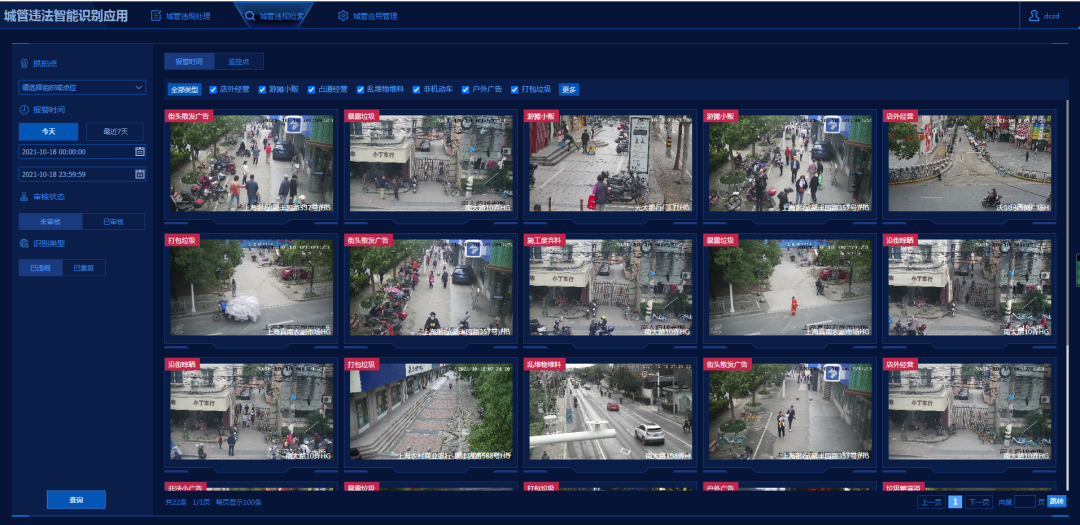Screen dimensions: 1080x525
Task: Switch to 城管违规检索 search tab
Action: (274, 16)
